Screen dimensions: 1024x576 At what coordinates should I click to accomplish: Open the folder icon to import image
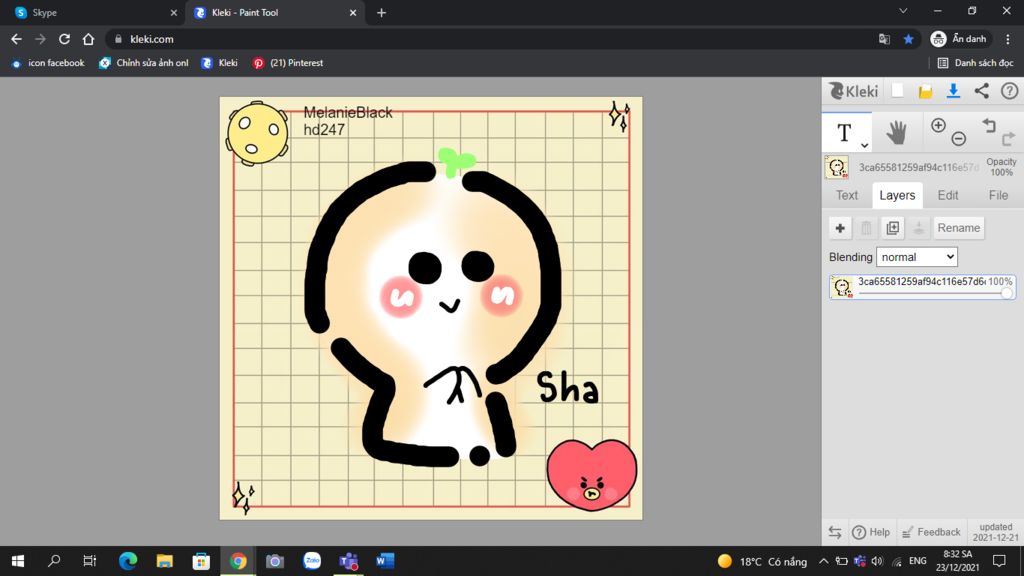click(925, 91)
